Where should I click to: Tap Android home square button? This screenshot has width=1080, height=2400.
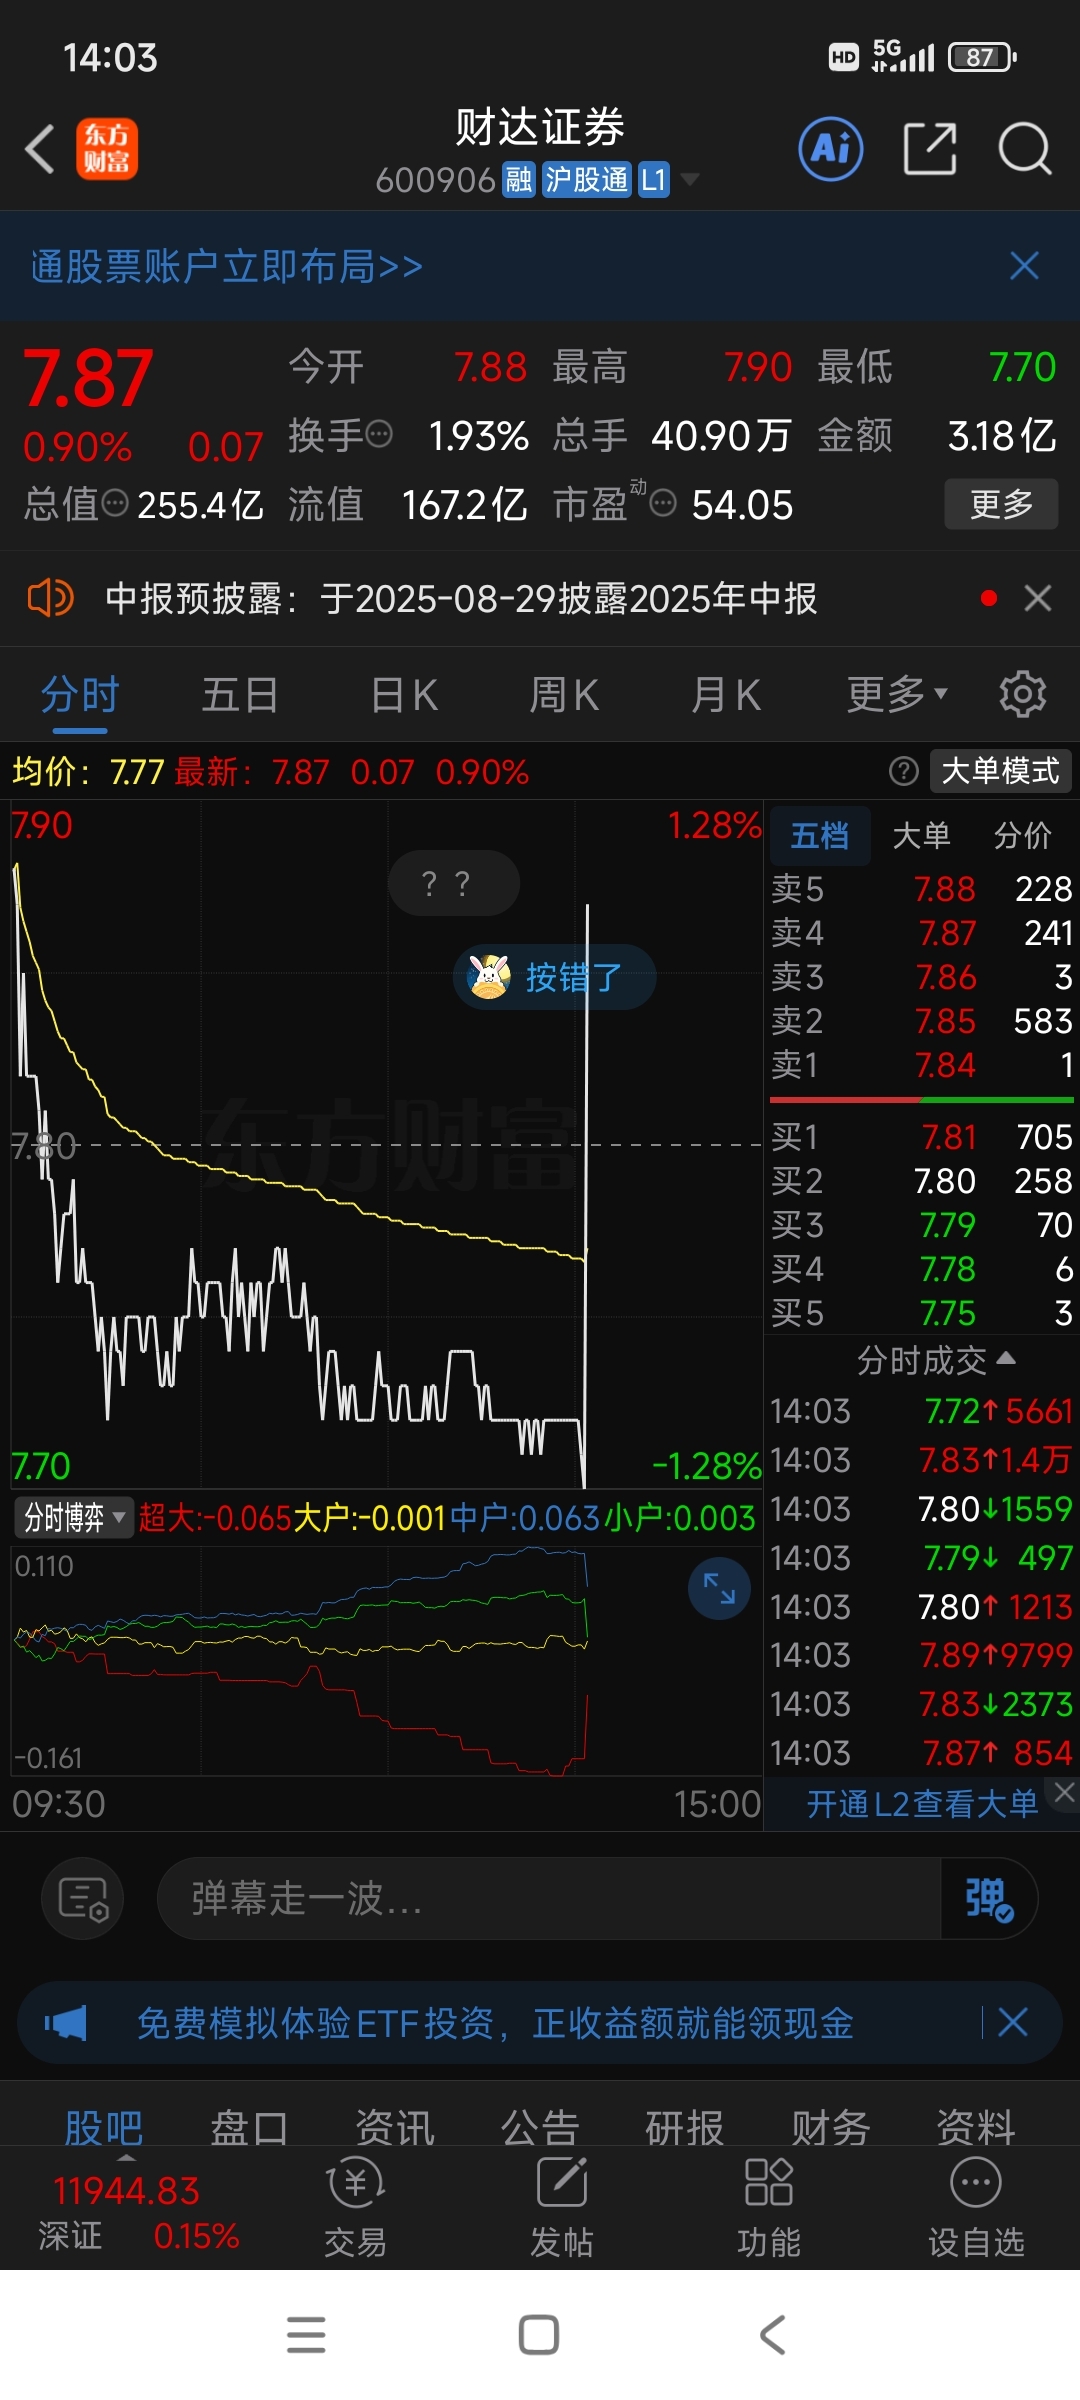(539, 2335)
